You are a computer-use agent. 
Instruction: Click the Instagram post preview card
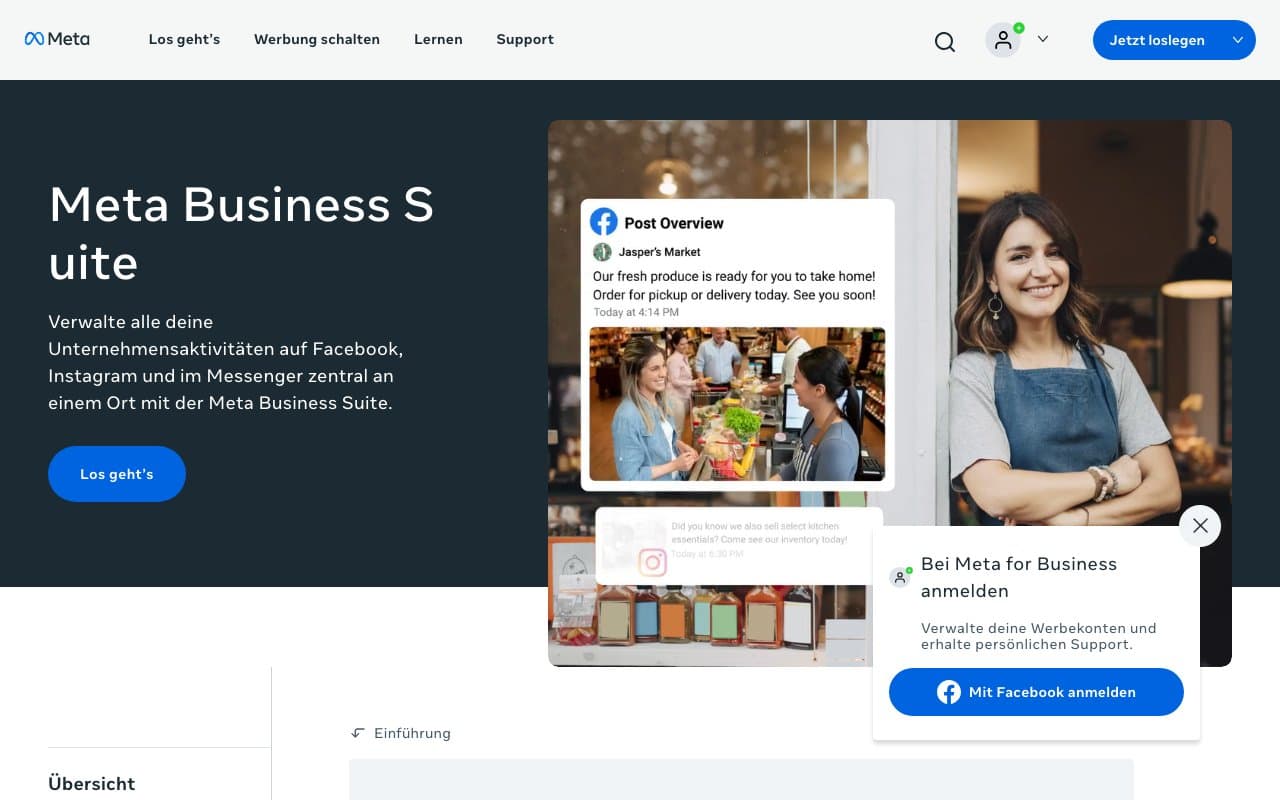[x=739, y=546]
